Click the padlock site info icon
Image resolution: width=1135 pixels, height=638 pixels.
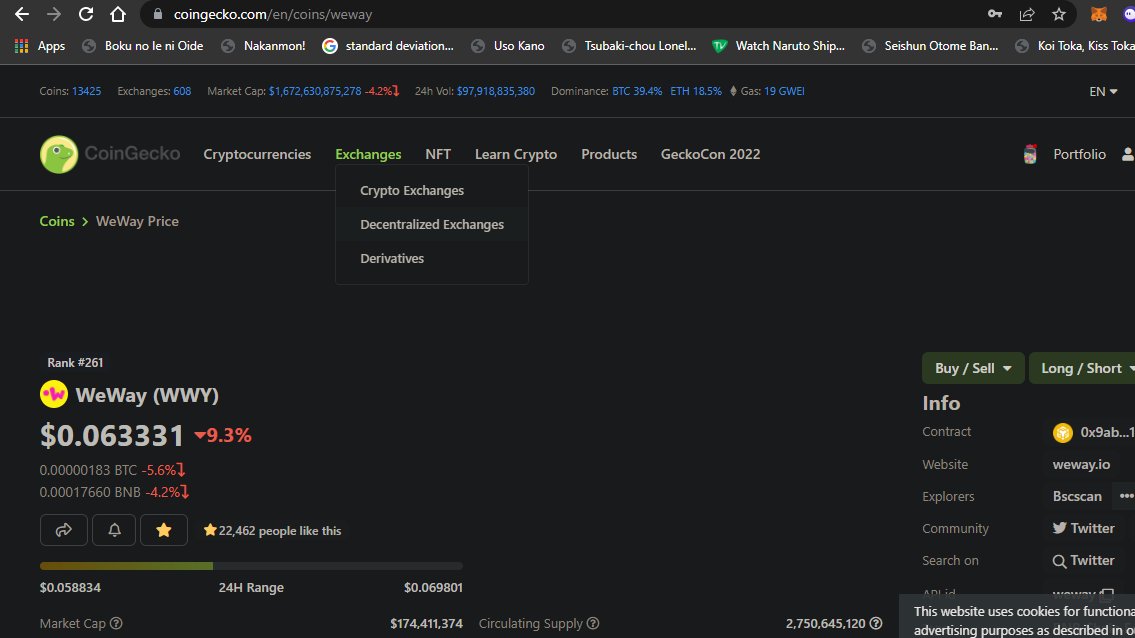point(158,14)
